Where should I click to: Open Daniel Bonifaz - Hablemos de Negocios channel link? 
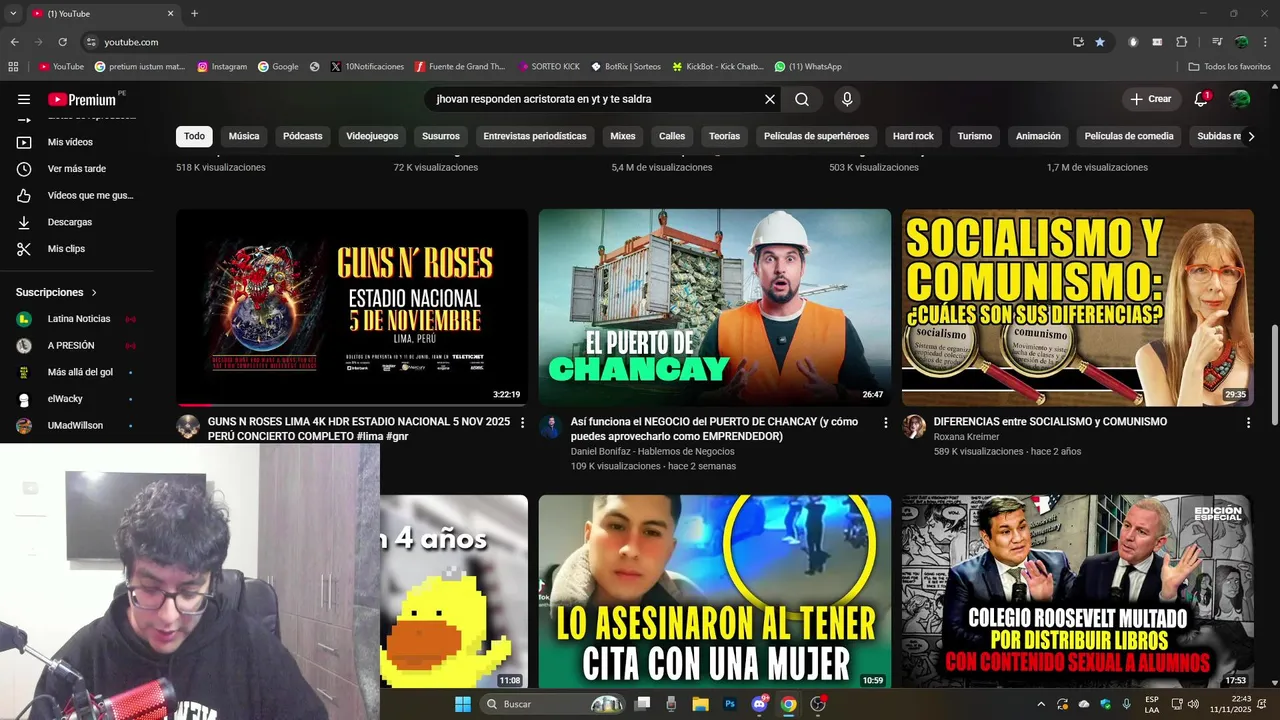(x=652, y=452)
